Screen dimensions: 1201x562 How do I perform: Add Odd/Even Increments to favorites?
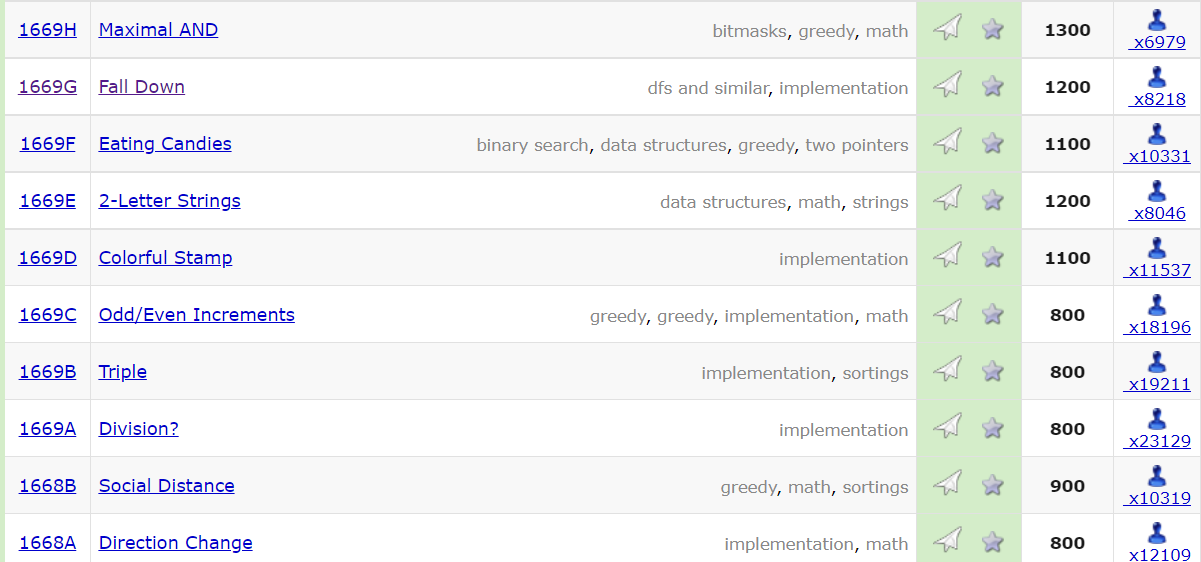click(x=992, y=314)
